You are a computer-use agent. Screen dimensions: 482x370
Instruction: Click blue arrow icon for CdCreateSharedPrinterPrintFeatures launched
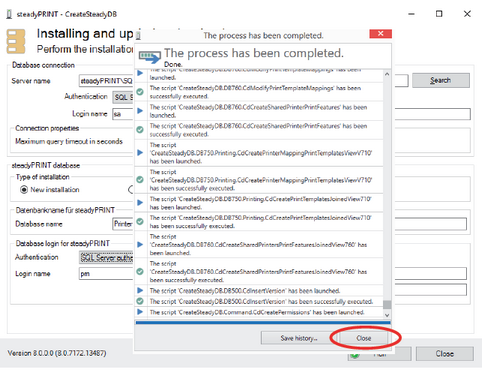tap(140, 111)
